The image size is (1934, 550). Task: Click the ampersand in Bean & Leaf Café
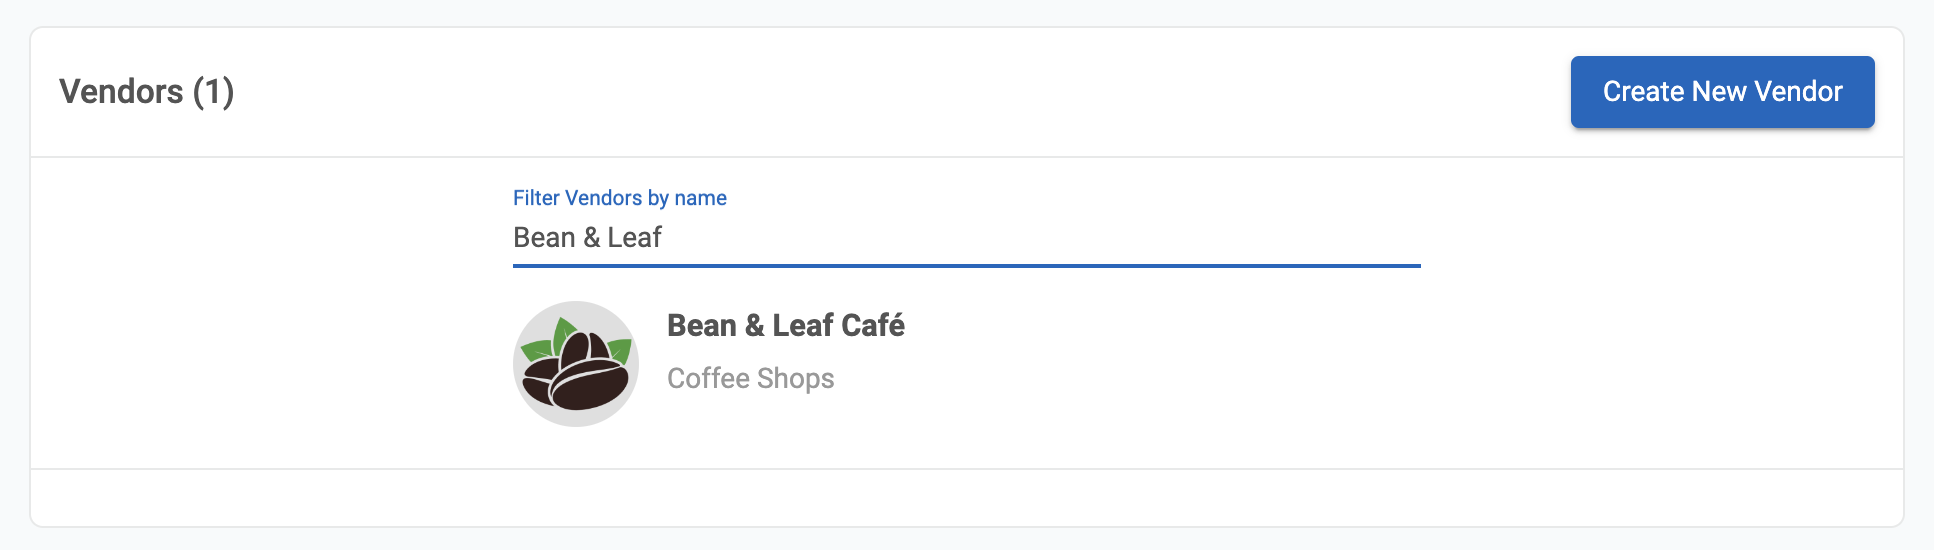click(754, 326)
